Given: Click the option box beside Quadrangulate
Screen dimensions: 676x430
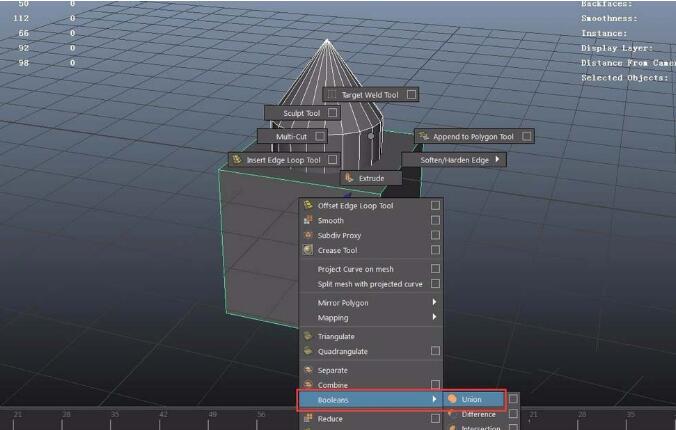Looking at the screenshot, I should click(x=435, y=351).
